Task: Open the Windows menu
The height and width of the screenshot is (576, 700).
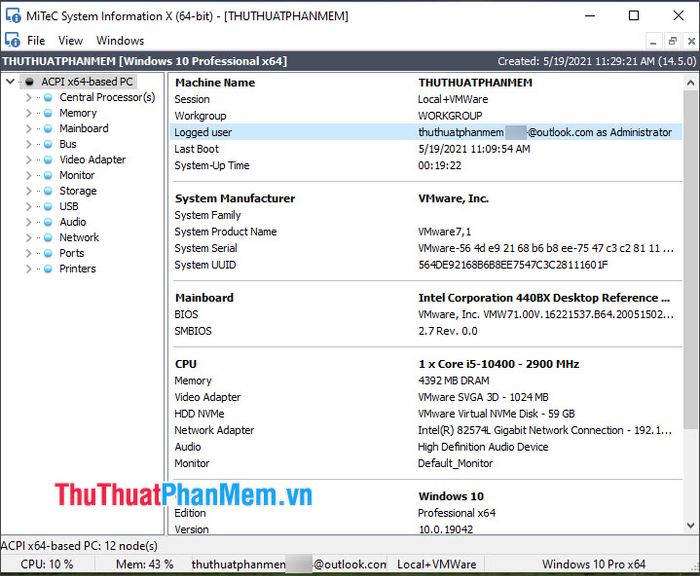Action: click(x=120, y=41)
